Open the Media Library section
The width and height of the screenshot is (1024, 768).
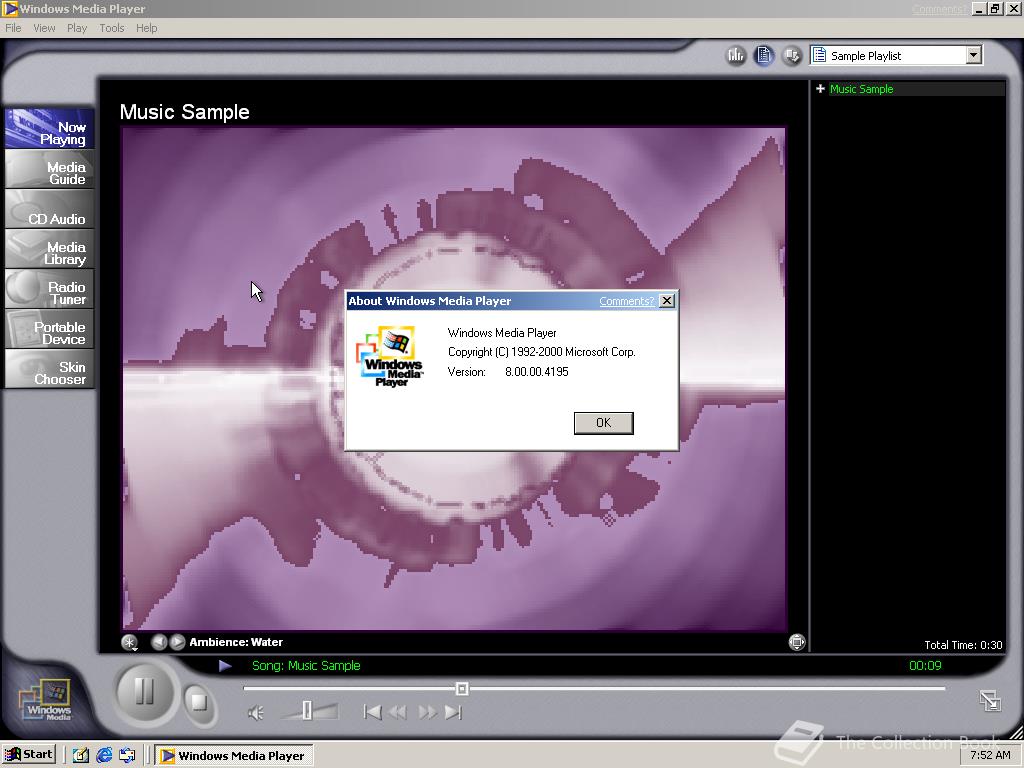50,249
